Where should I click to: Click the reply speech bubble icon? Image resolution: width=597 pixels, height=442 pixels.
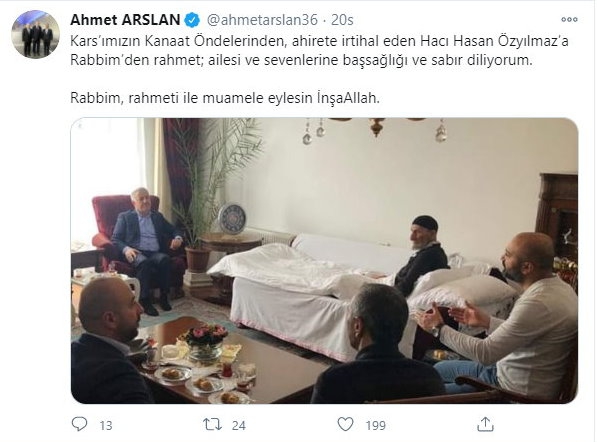pyautogui.click(x=79, y=424)
